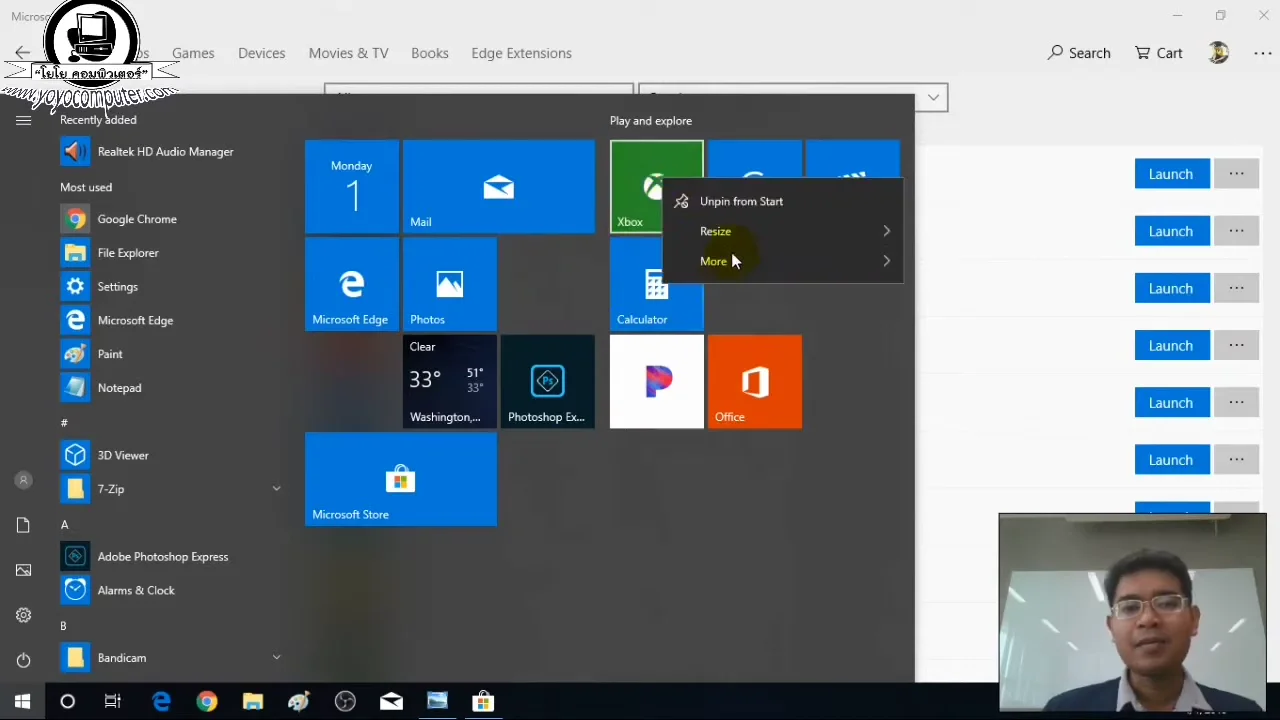This screenshot has height=720, width=1280.
Task: Click the topmost Launch button
Action: (x=1171, y=173)
